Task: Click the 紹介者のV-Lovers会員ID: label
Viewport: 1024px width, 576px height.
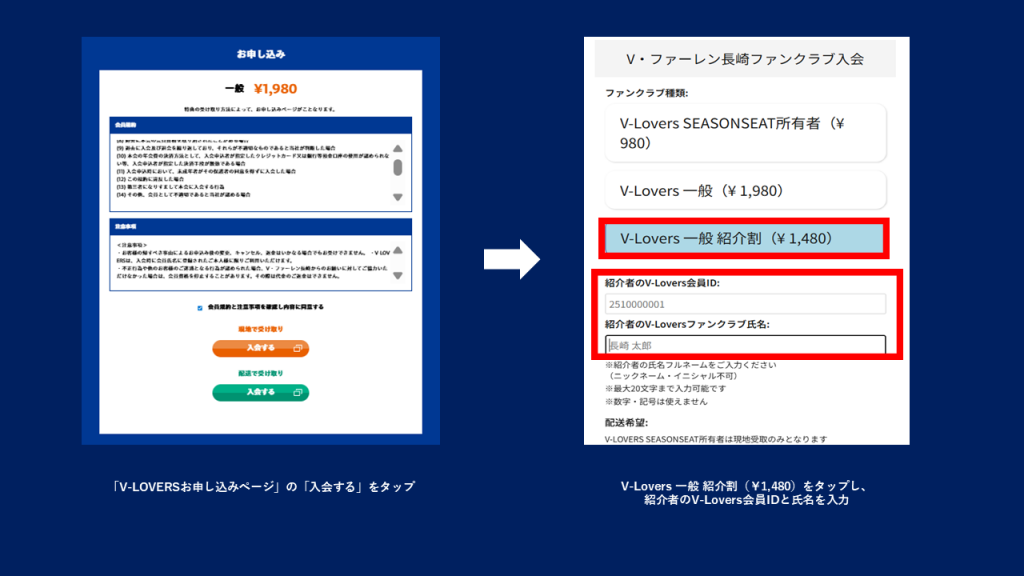Action: [x=662, y=283]
